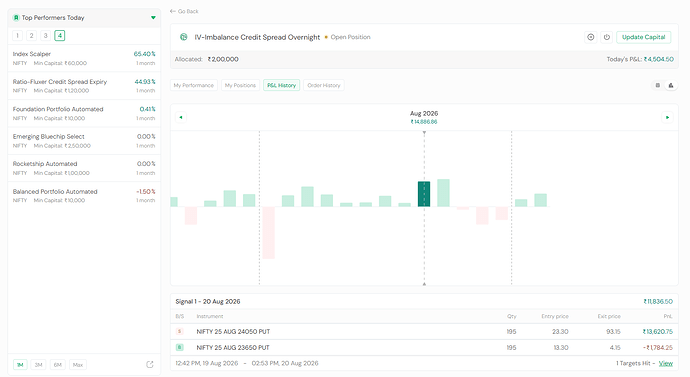Click the Go Back arrow link
Image resolution: width=690 pixels, height=377 pixels.
click(x=184, y=11)
